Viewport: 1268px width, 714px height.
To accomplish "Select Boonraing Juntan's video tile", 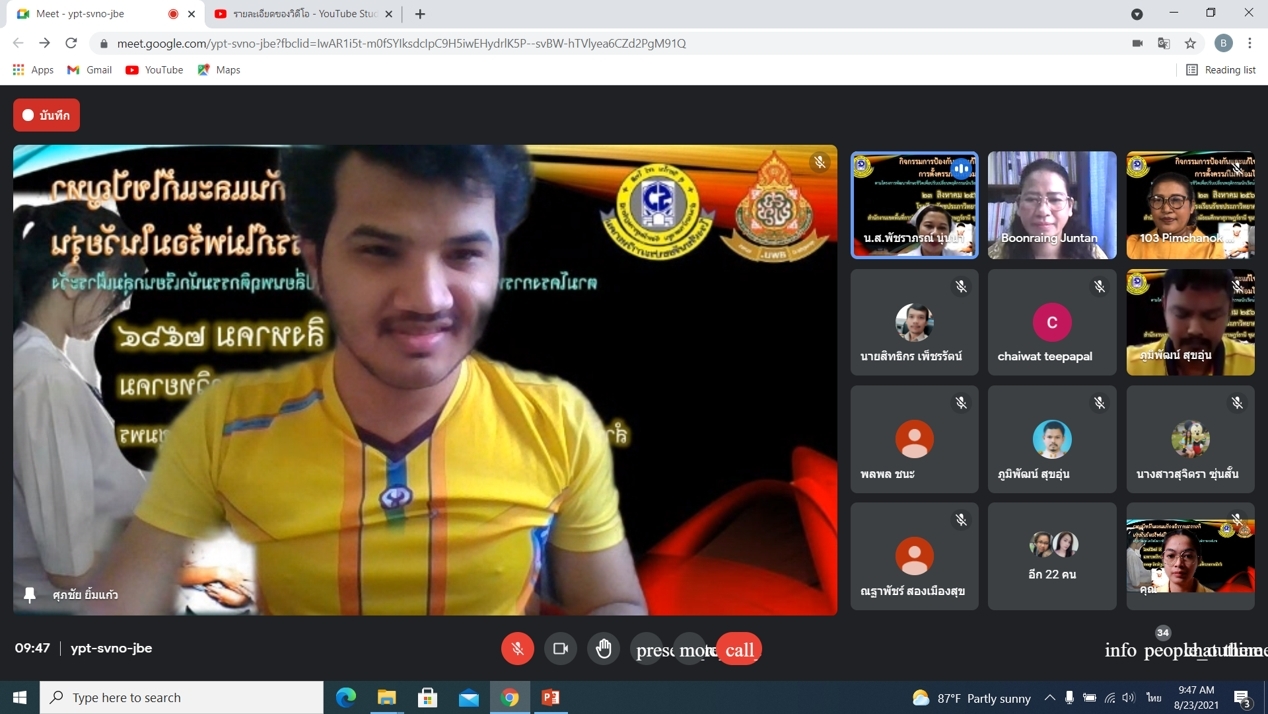I will click(x=1052, y=205).
